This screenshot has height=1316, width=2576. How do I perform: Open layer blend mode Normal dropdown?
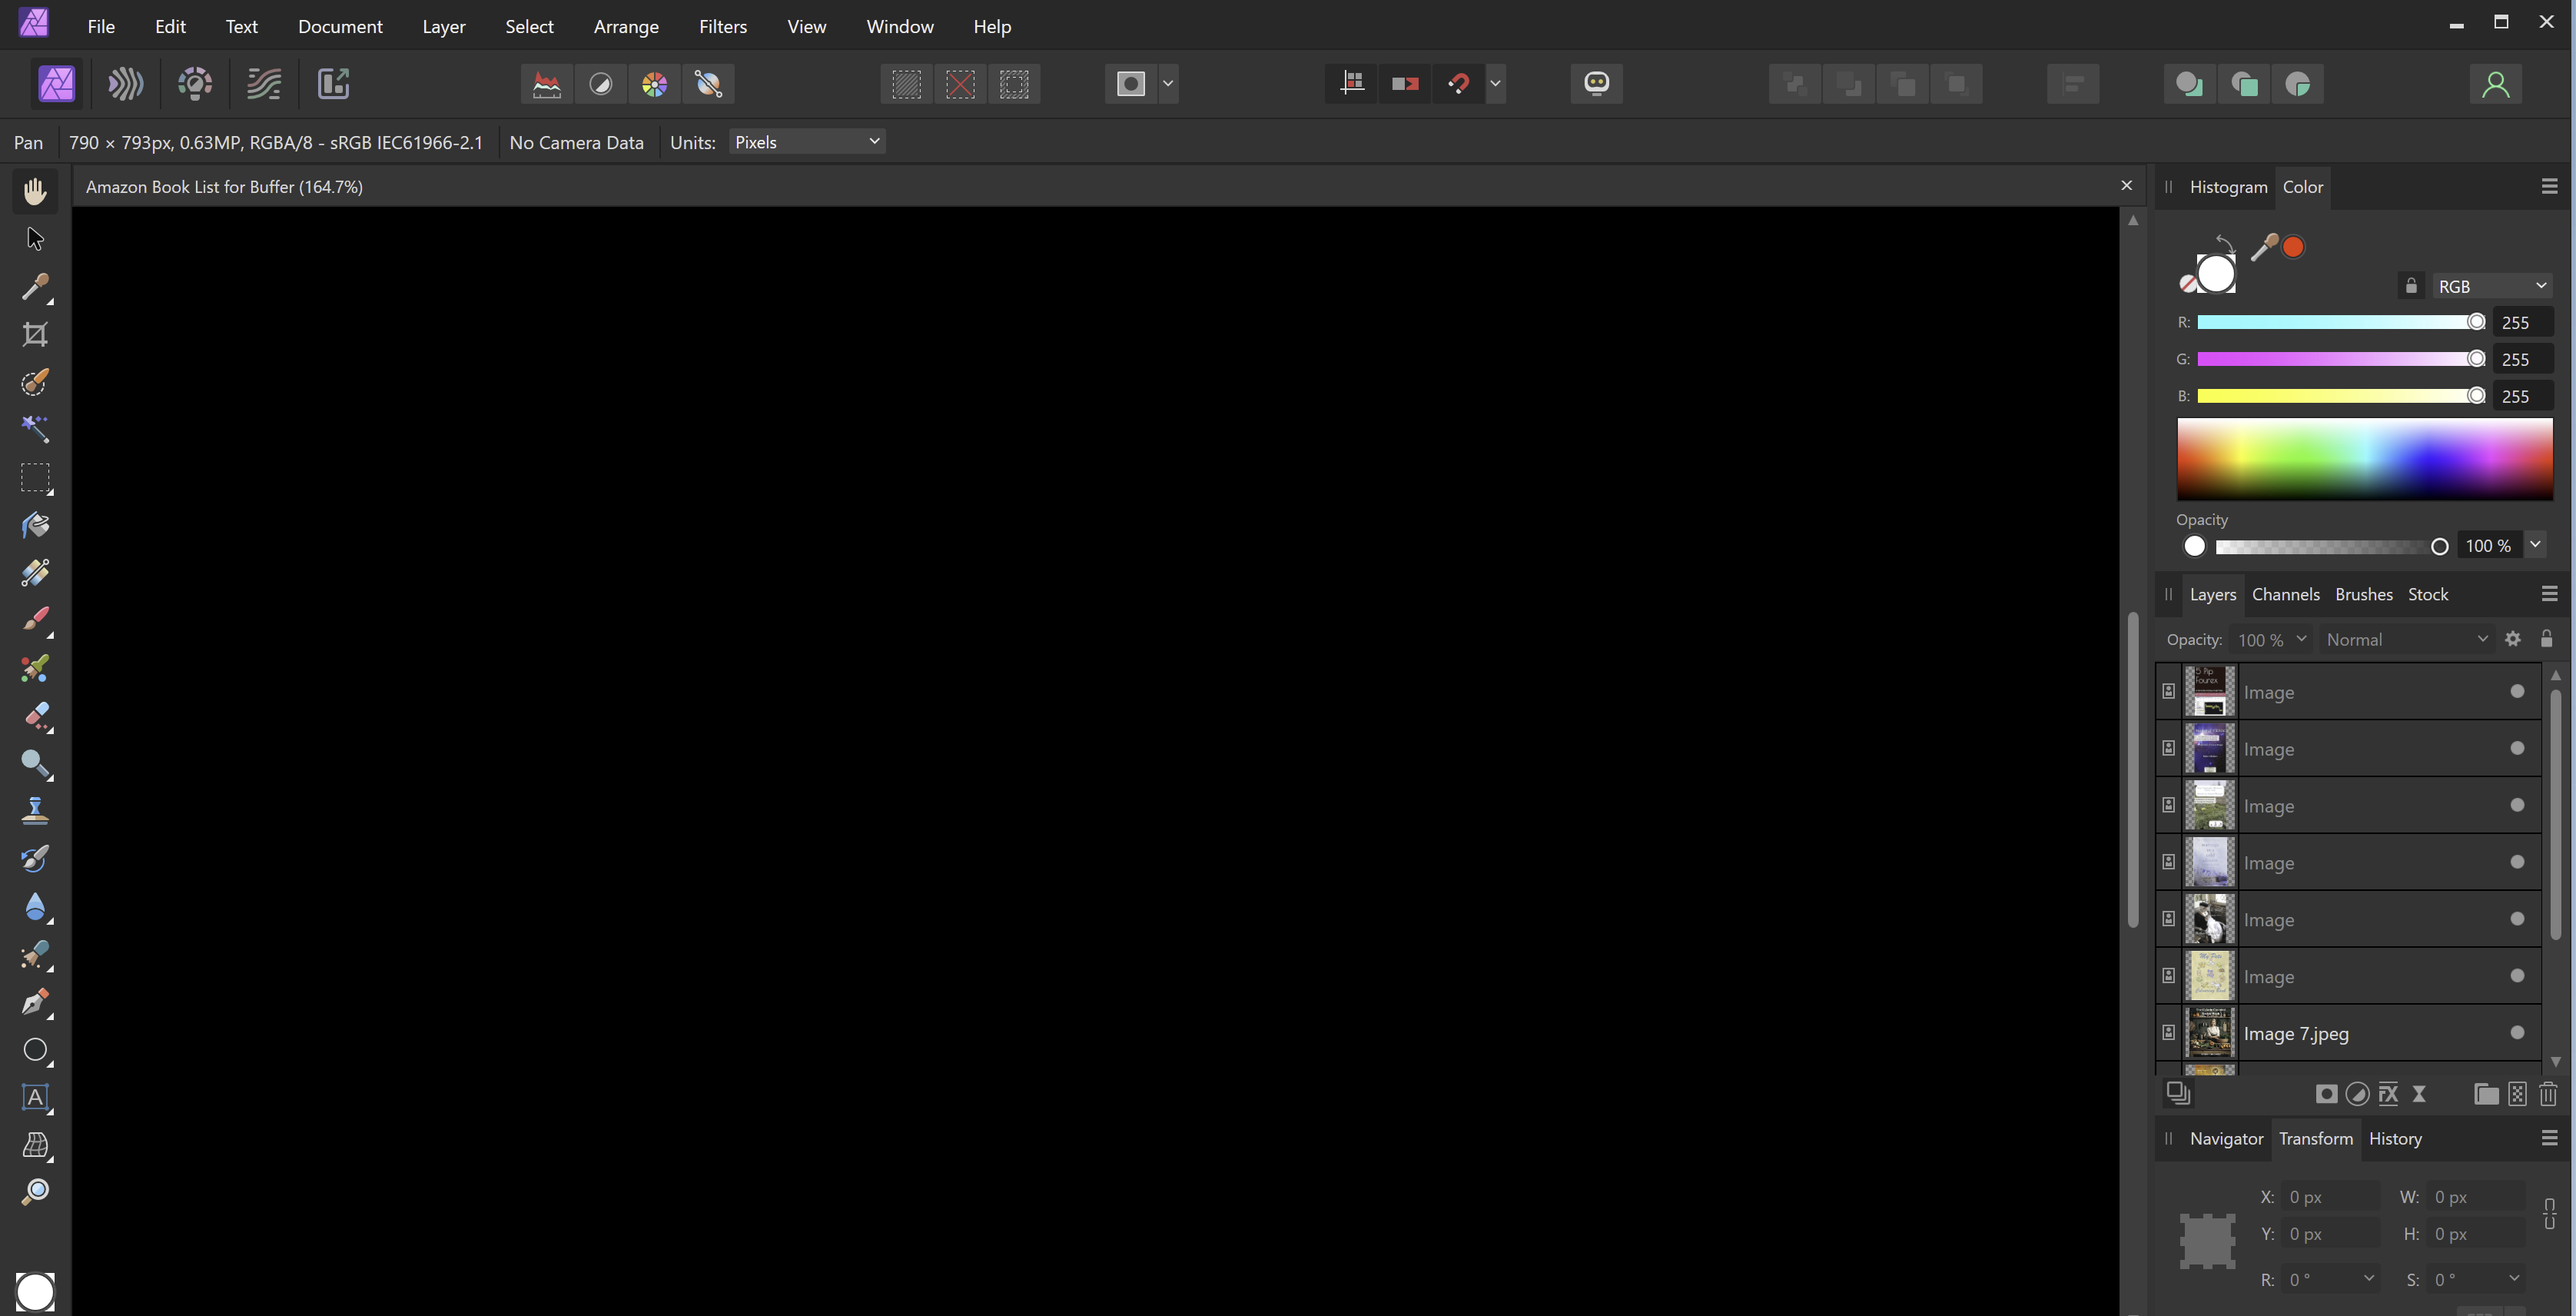tap(2406, 640)
